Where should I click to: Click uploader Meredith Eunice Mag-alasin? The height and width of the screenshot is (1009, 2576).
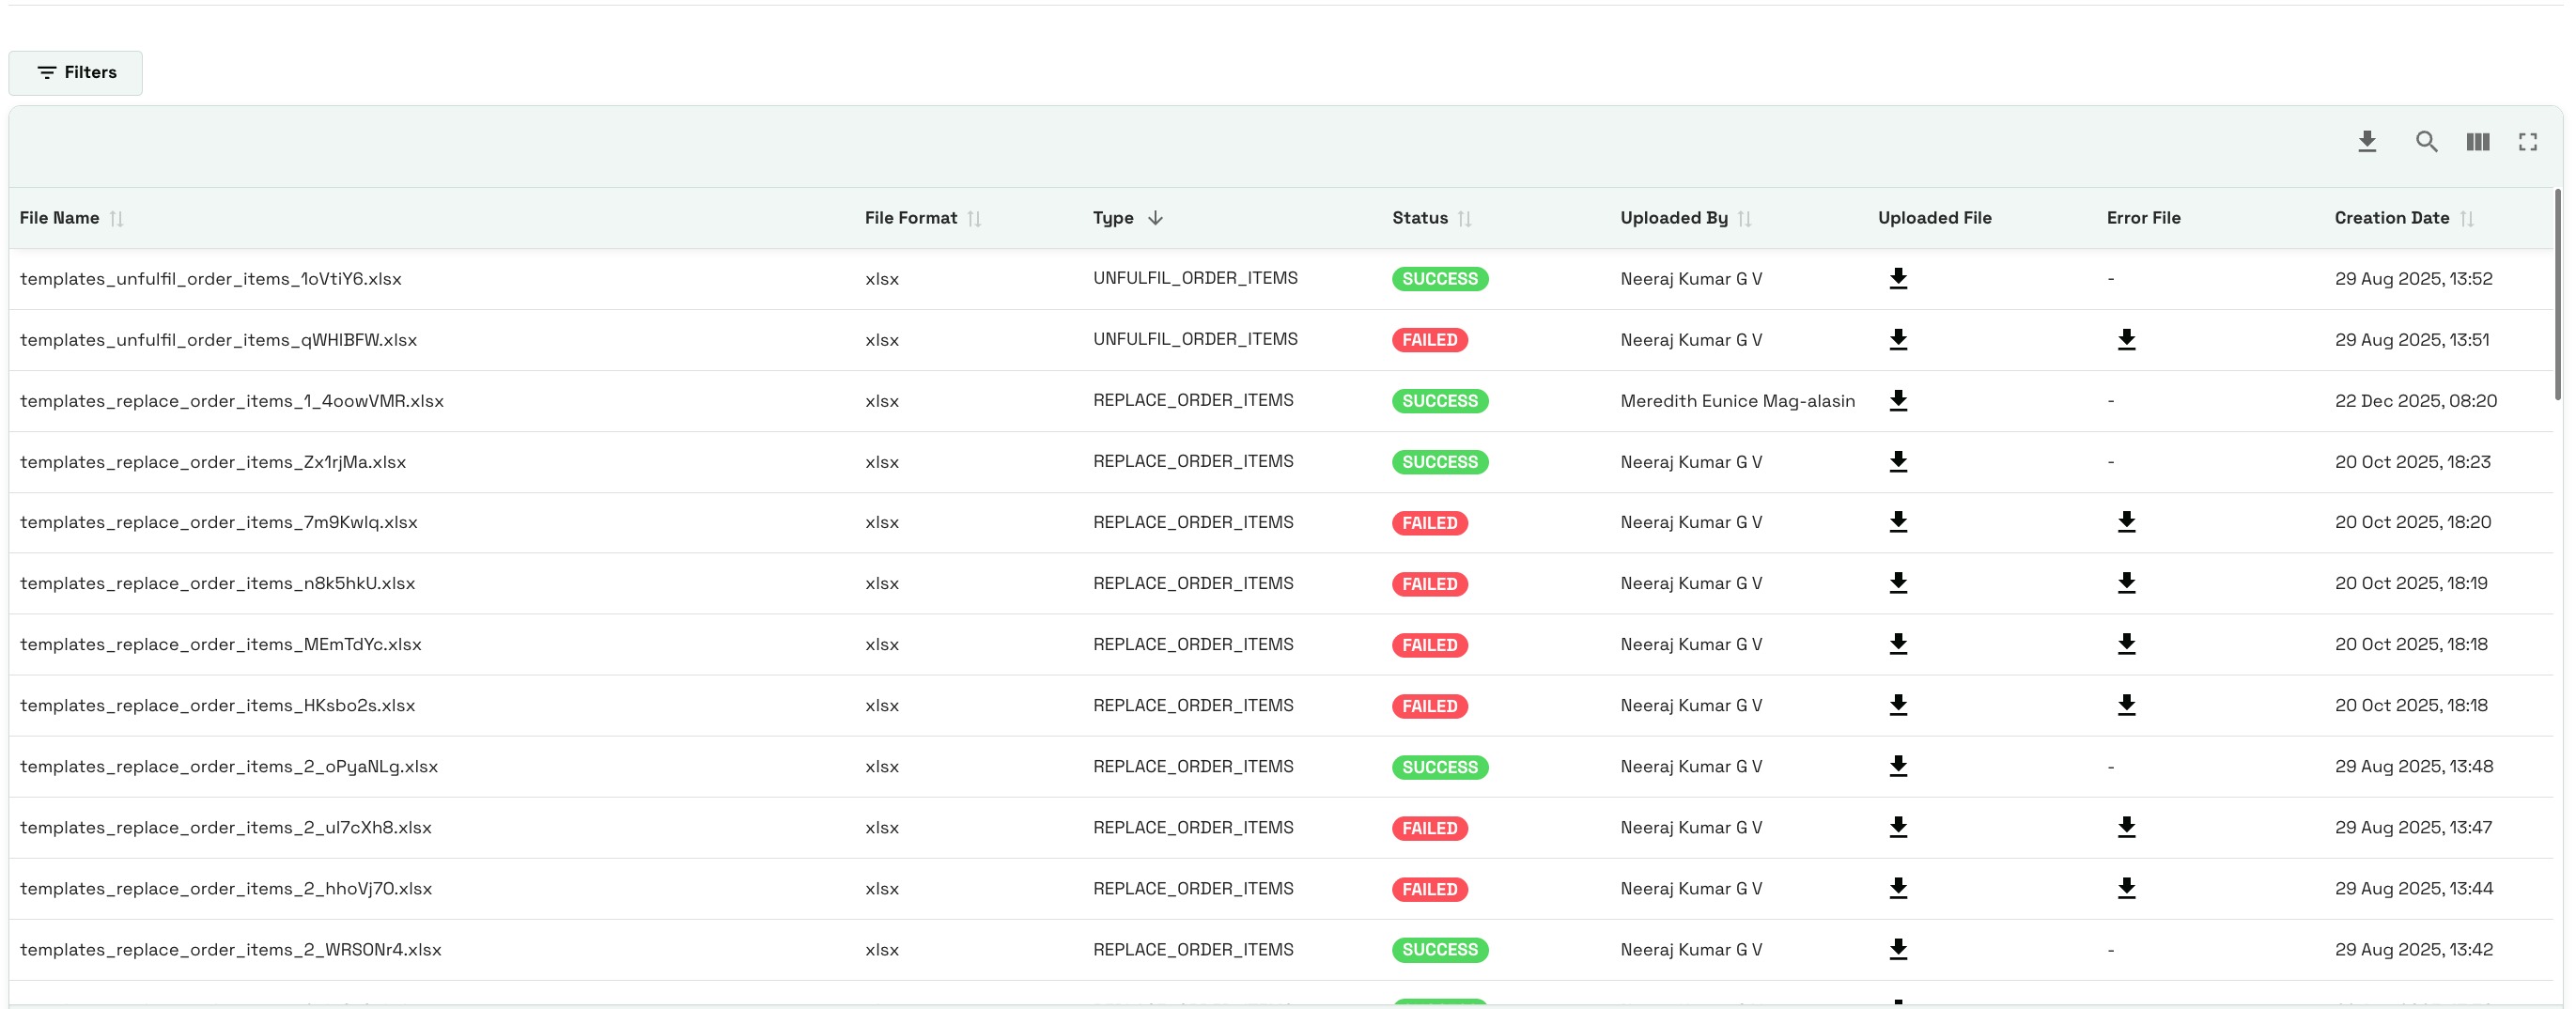pos(1738,401)
